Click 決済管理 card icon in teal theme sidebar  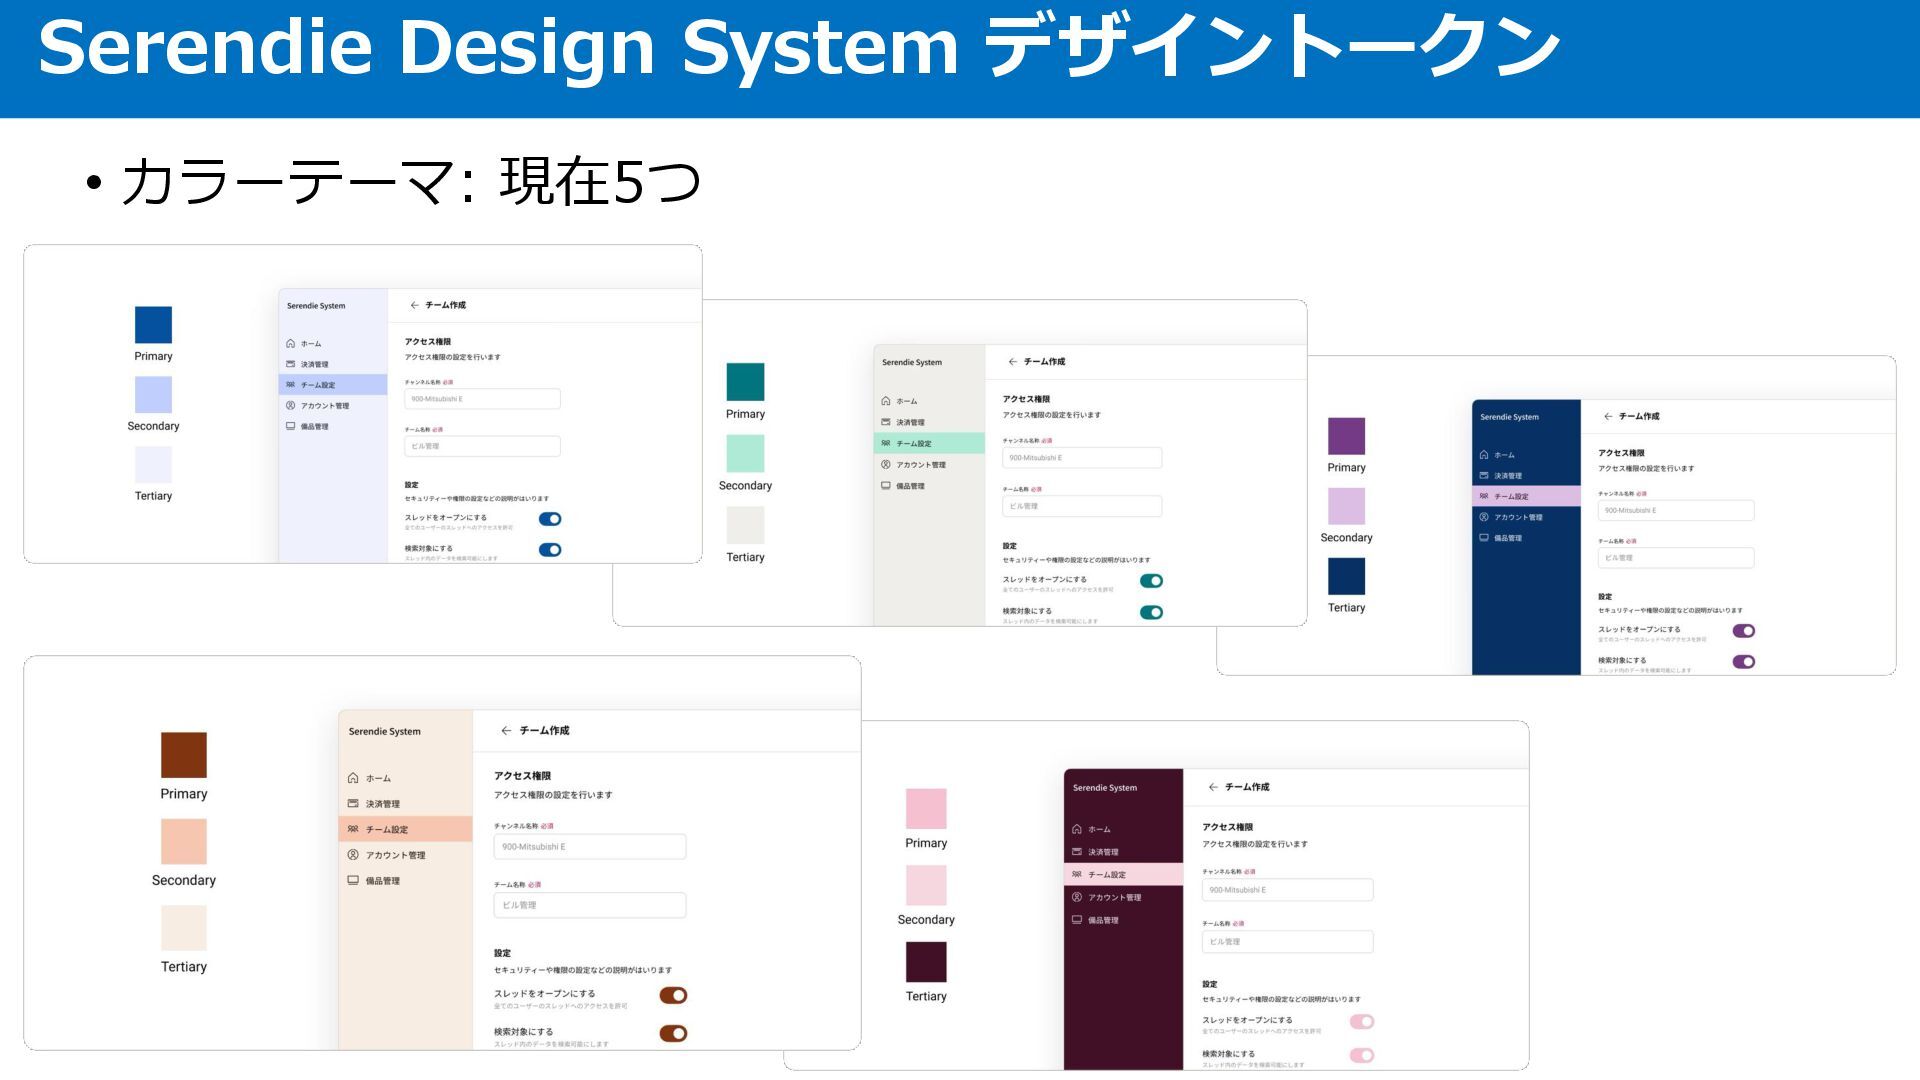coord(885,422)
